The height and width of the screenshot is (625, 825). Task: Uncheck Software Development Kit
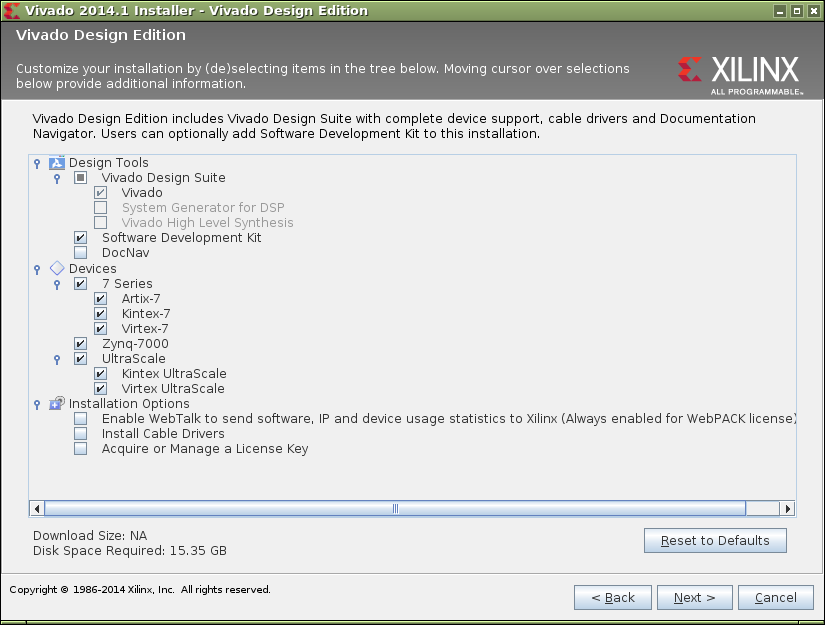(81, 238)
